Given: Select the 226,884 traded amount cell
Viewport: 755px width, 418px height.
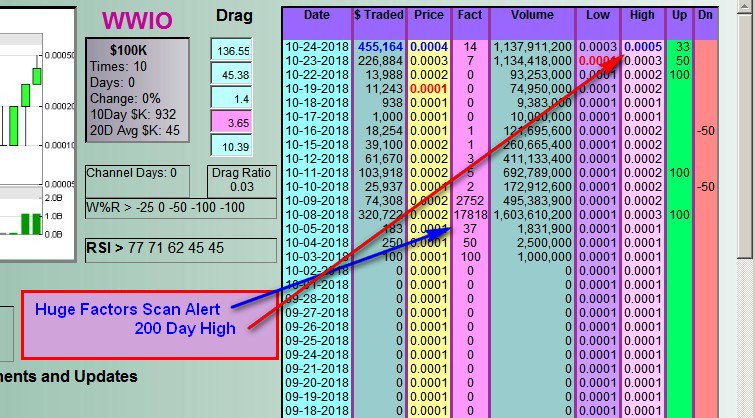Looking at the screenshot, I should (x=380, y=61).
